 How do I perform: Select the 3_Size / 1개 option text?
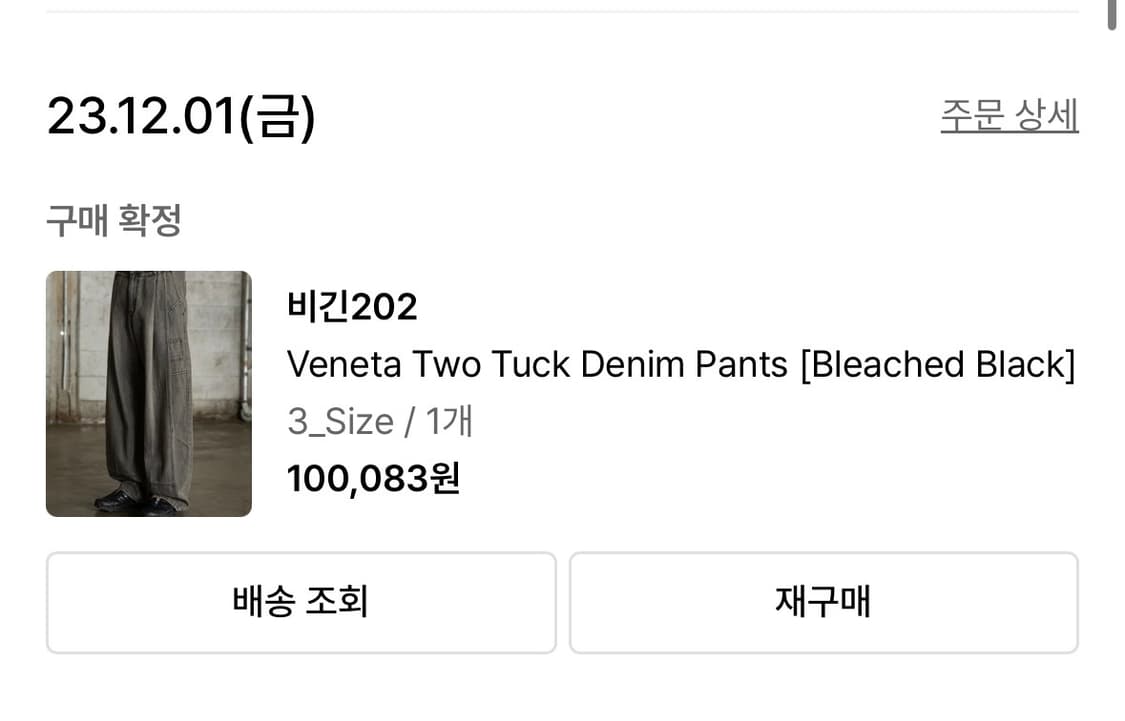(x=380, y=421)
